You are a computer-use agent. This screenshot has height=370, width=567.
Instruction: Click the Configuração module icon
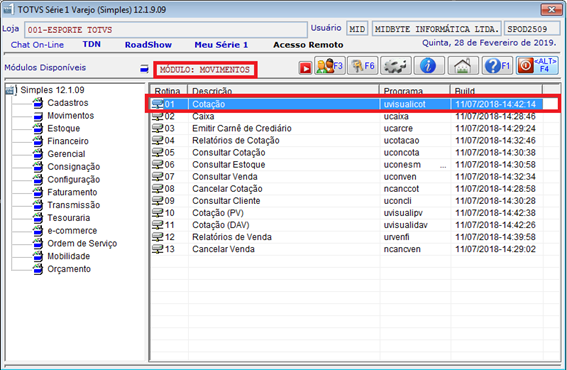click(38, 180)
